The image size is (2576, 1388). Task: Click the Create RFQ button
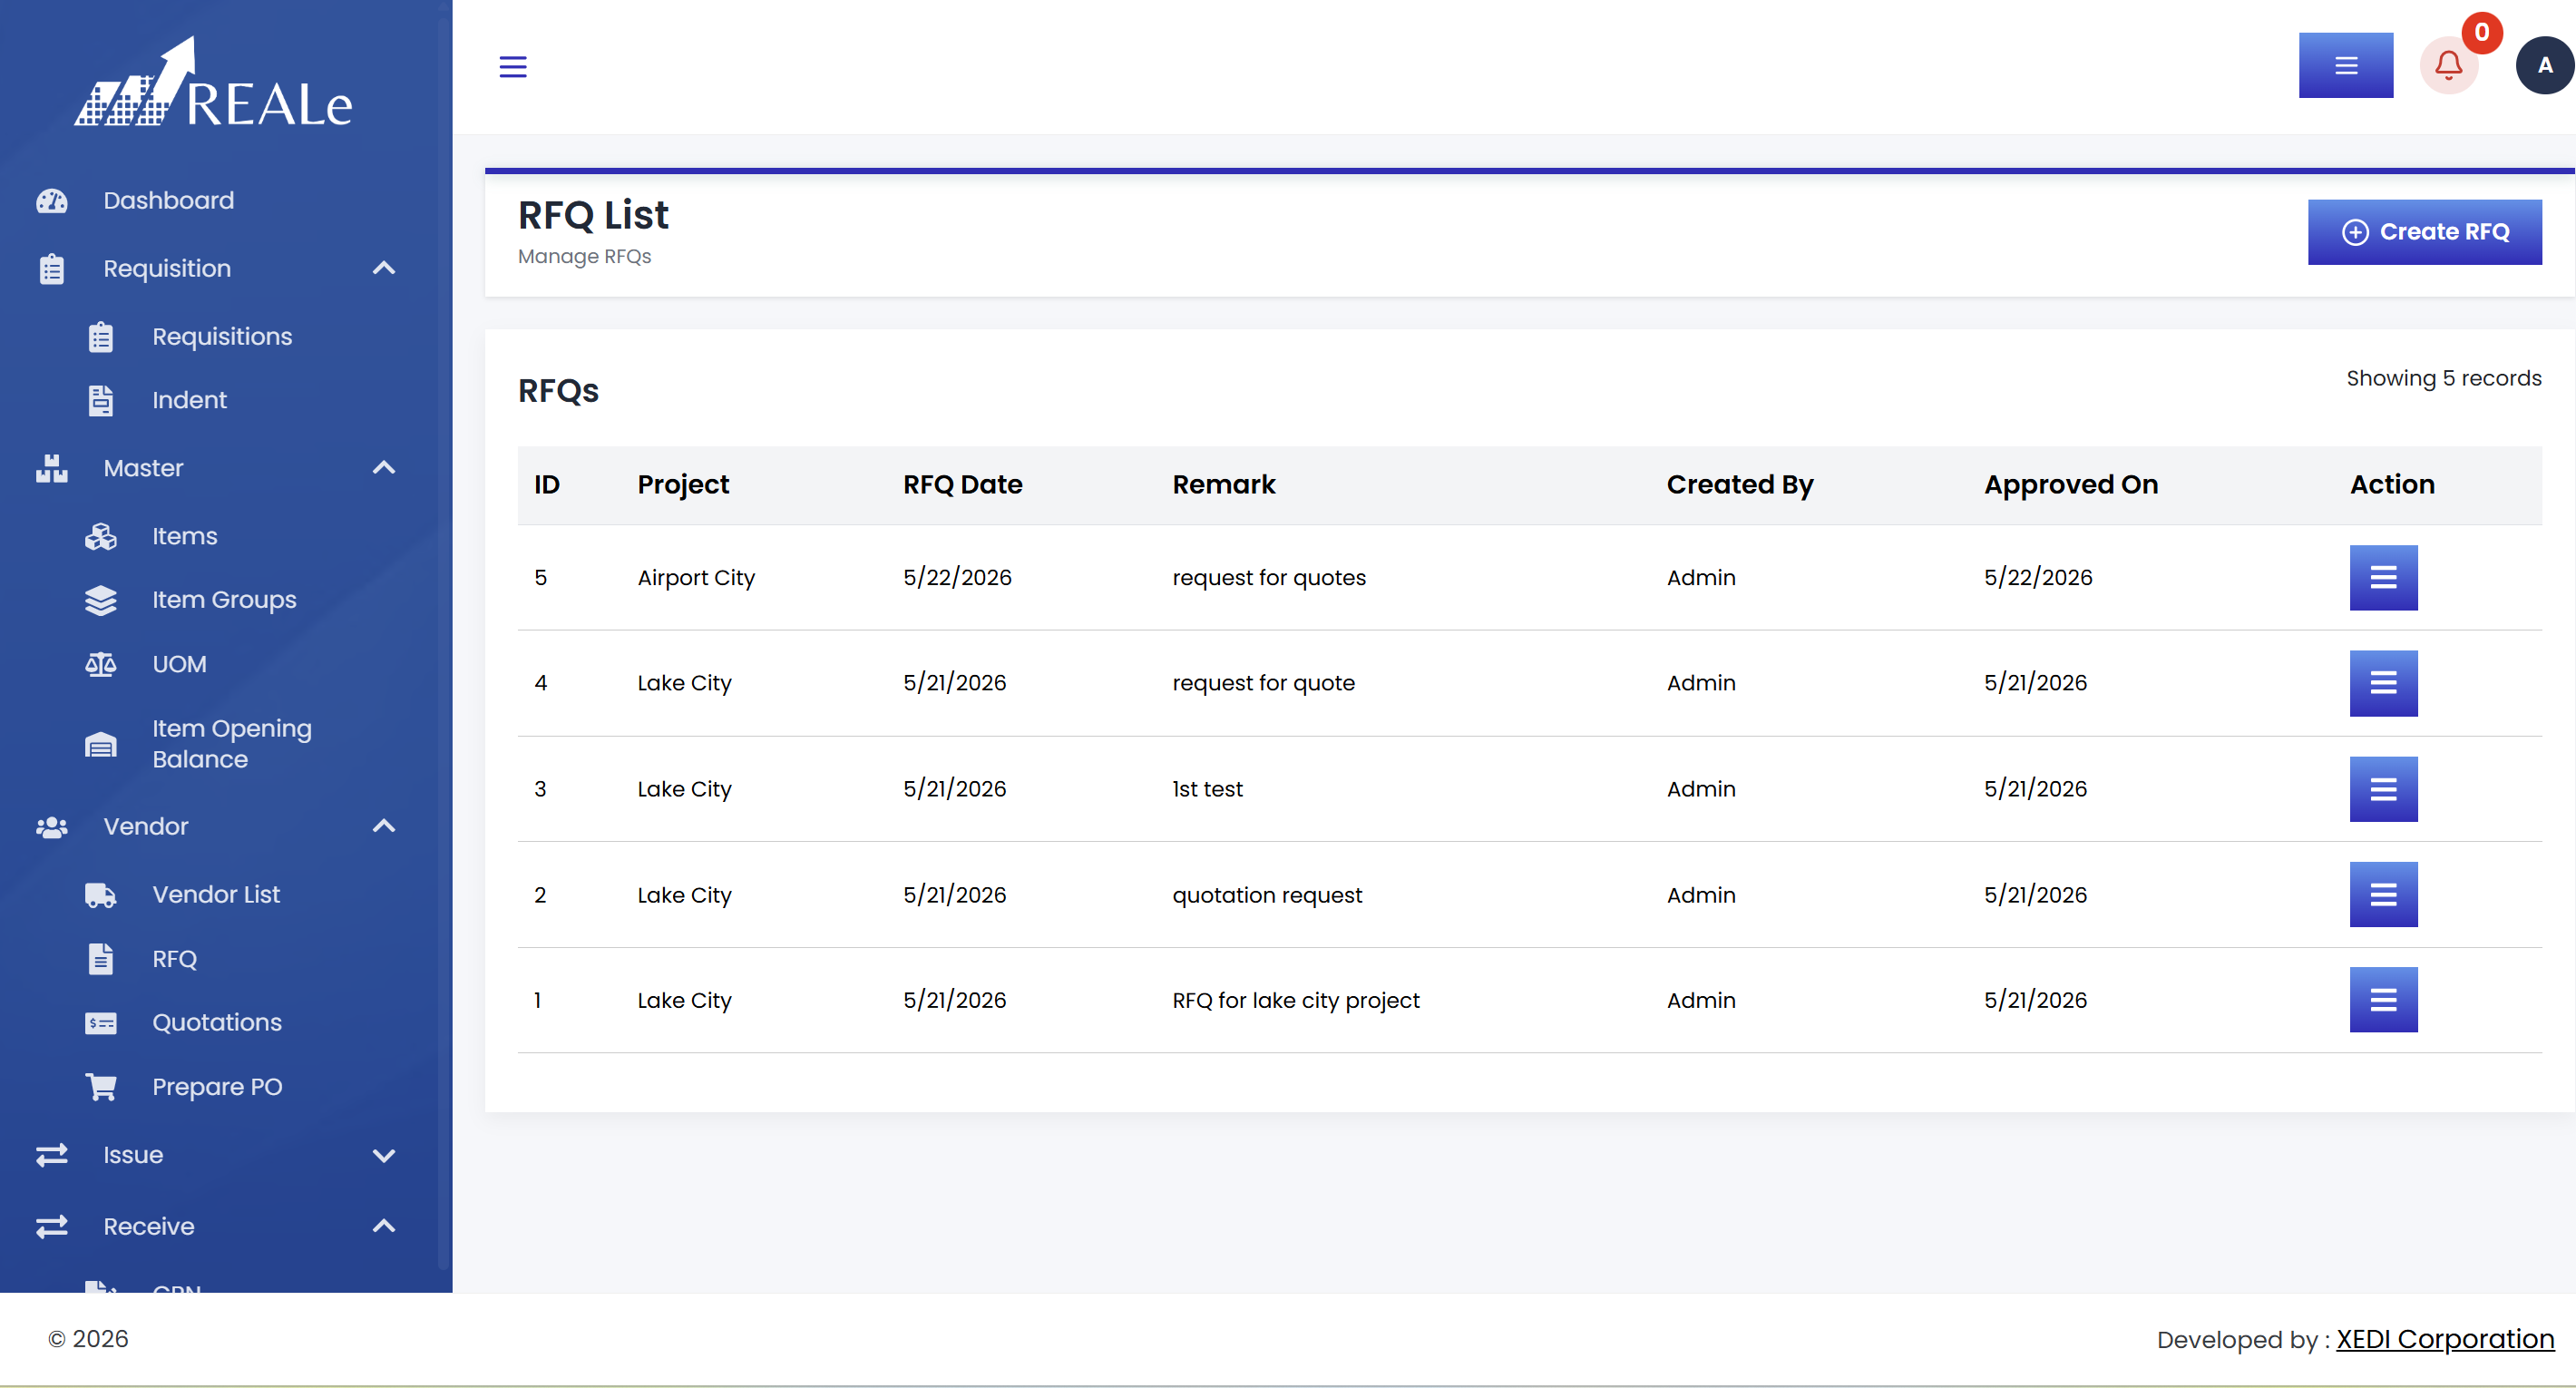pyautogui.click(x=2424, y=232)
